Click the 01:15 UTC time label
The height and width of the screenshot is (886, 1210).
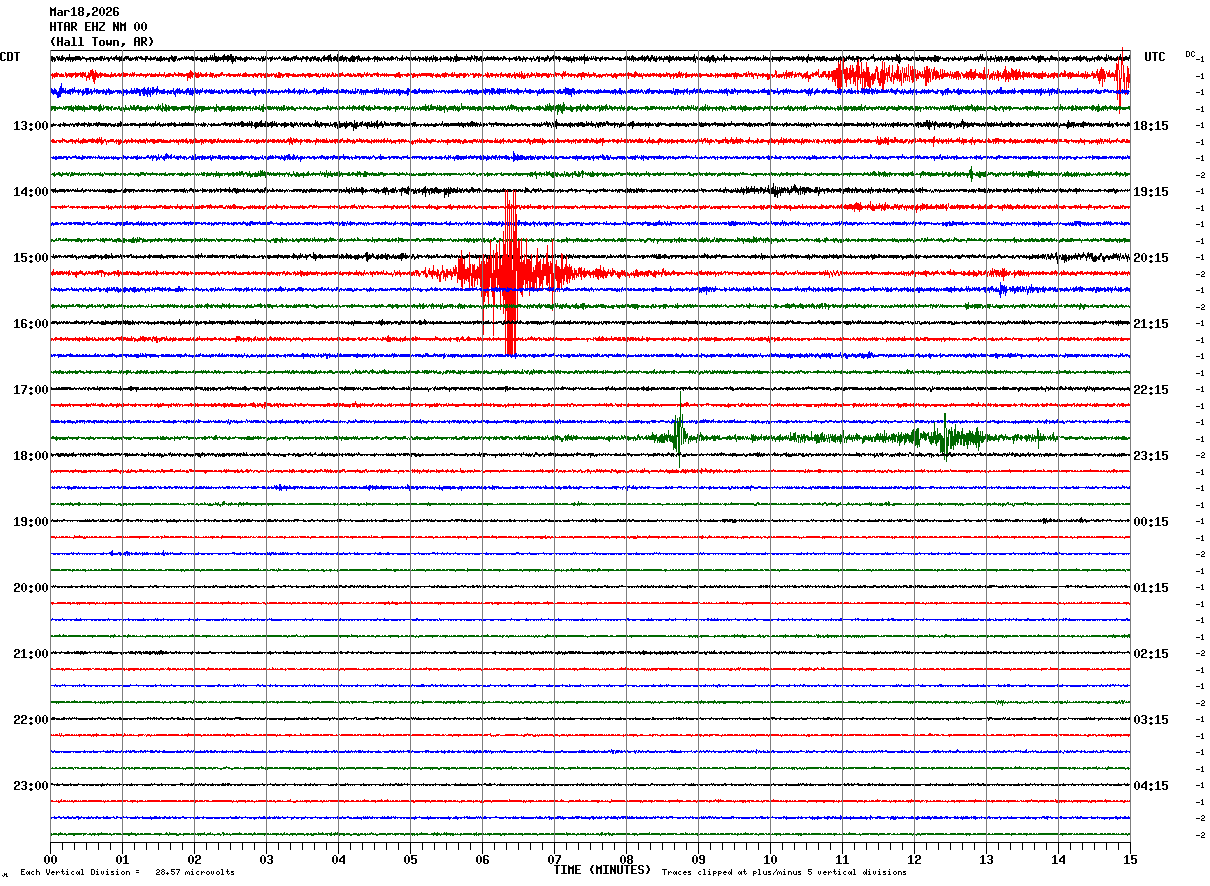coord(1151,587)
